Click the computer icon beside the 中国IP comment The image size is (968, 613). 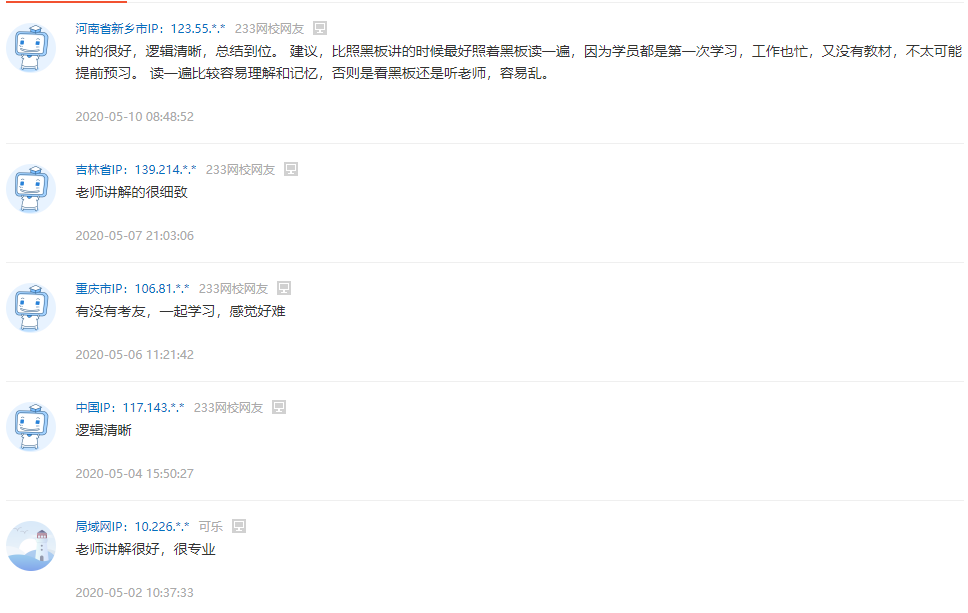point(279,407)
